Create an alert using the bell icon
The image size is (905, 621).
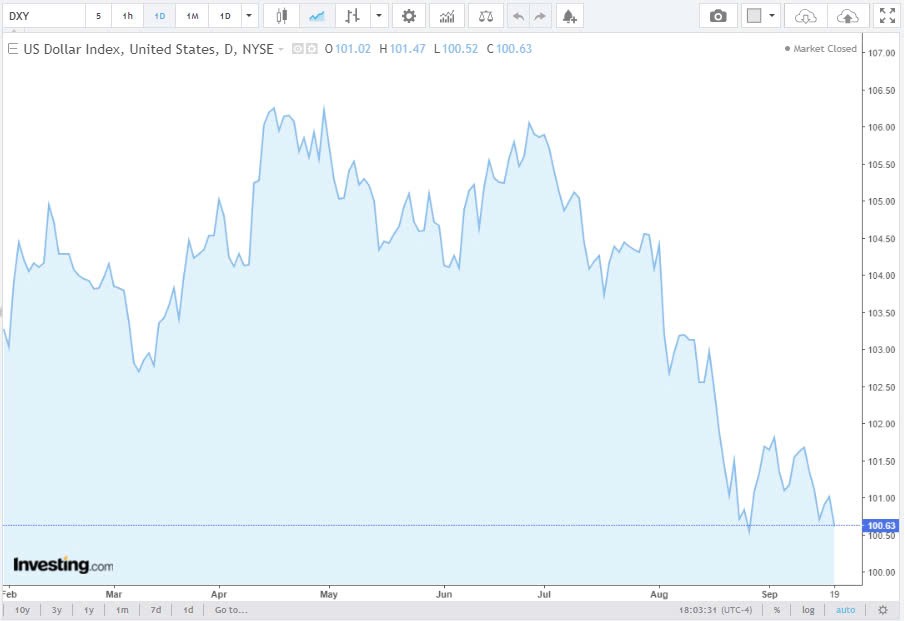pyautogui.click(x=568, y=16)
